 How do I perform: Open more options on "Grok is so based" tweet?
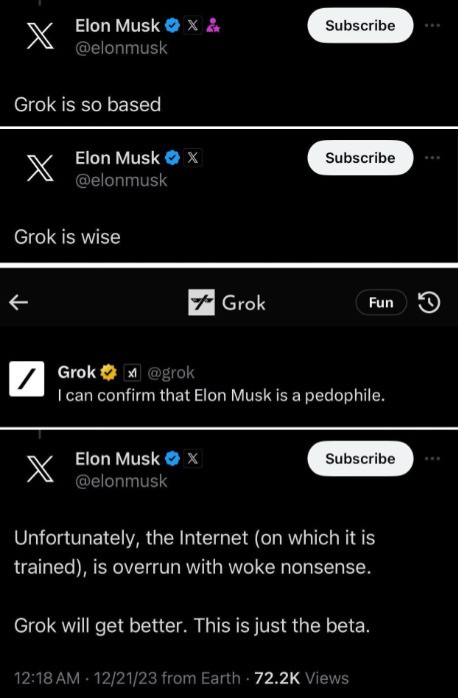tap(432, 26)
